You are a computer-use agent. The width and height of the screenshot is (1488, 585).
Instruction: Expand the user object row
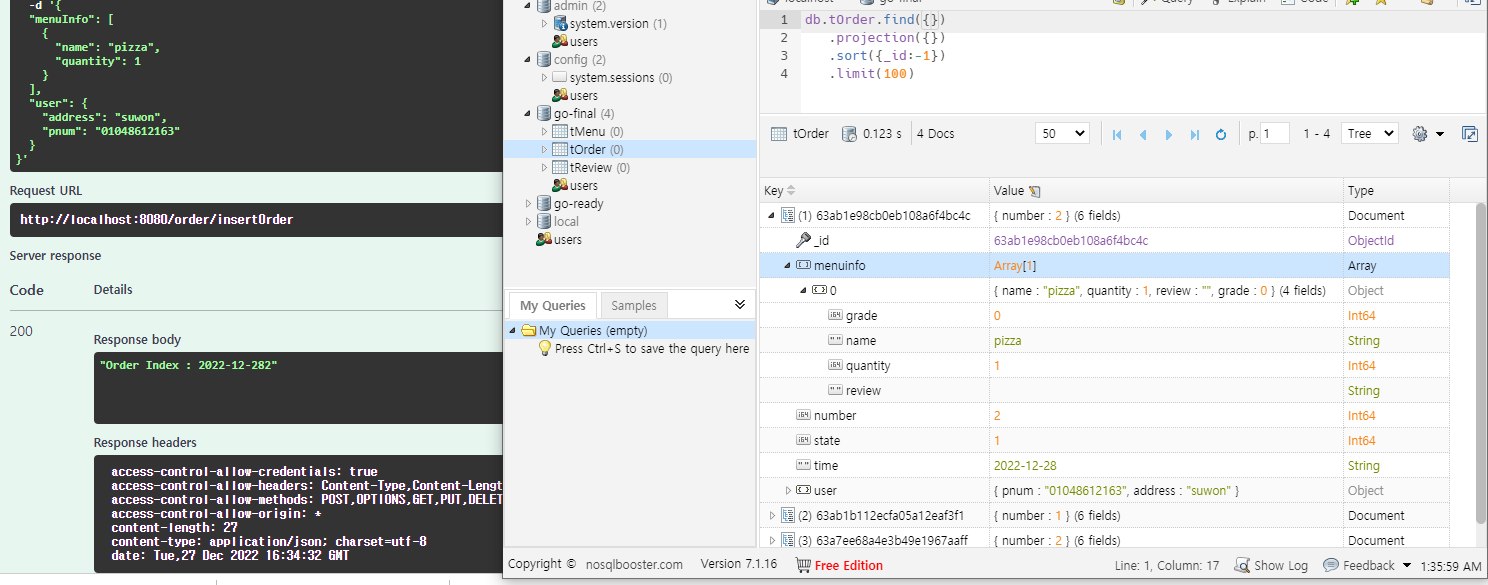tap(788, 490)
